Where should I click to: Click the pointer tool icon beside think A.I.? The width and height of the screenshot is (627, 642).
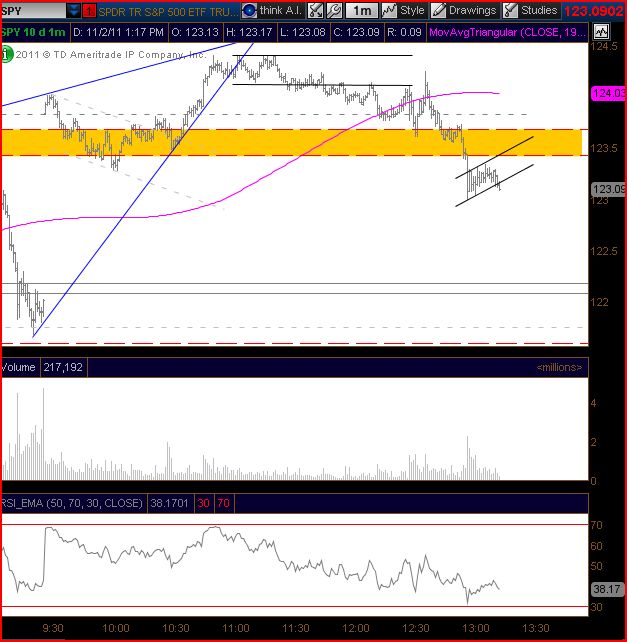click(315, 11)
